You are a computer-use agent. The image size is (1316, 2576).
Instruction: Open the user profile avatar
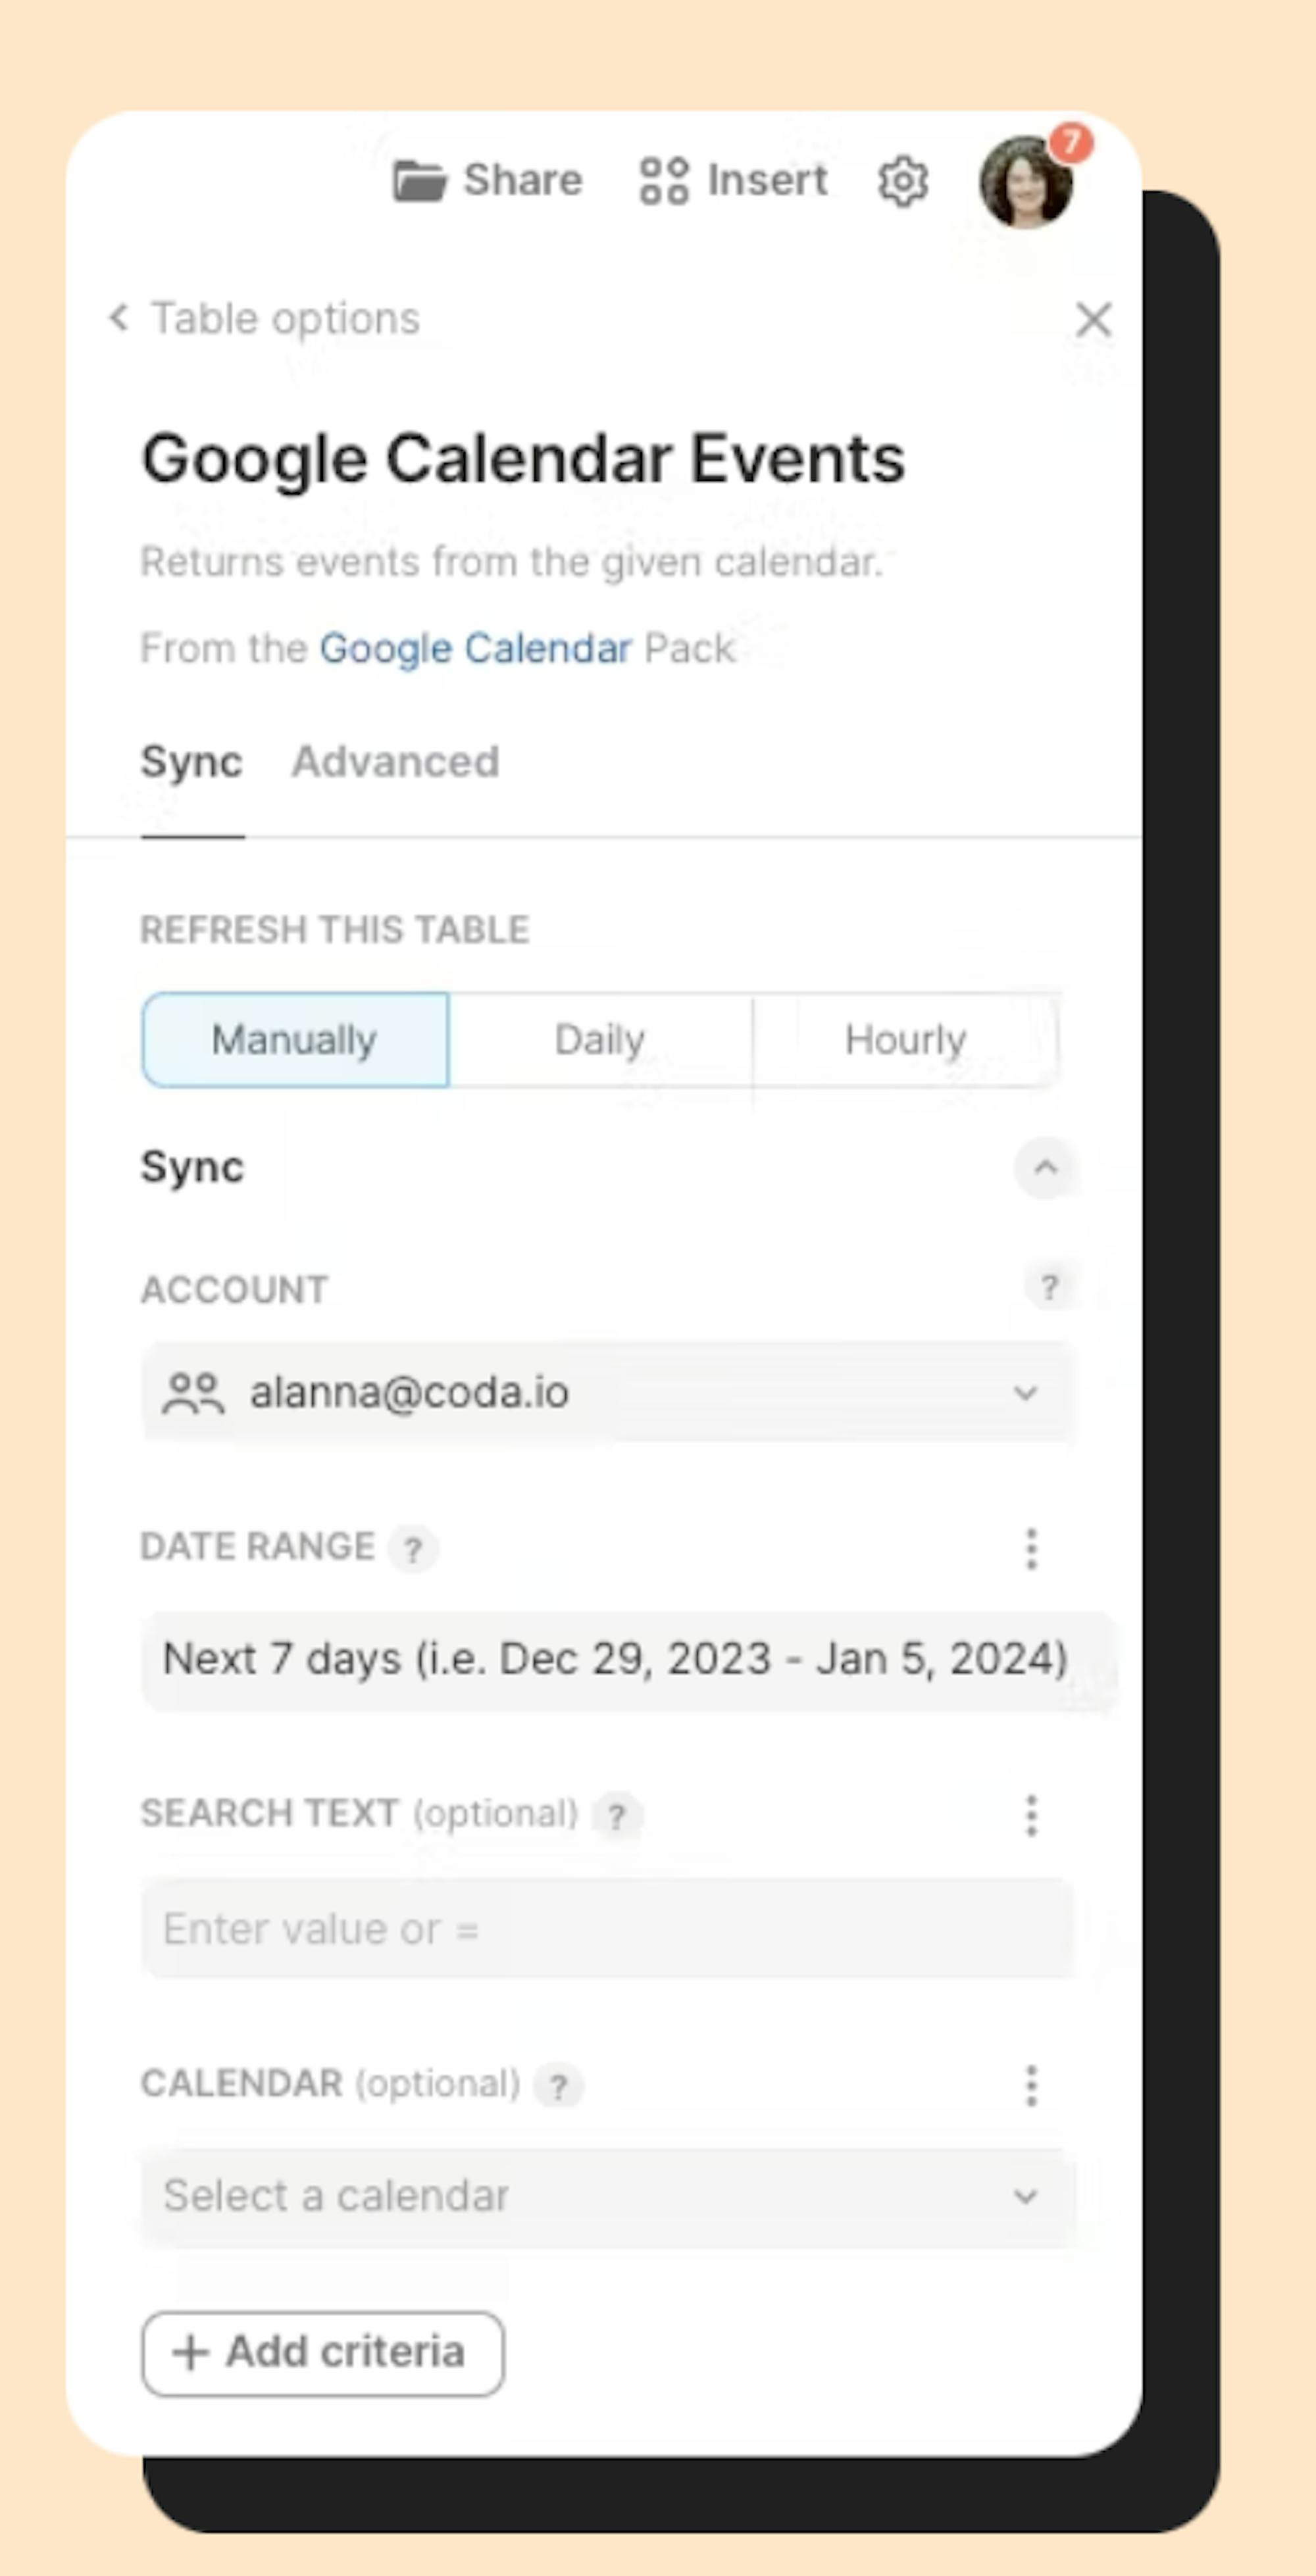coord(1026,182)
